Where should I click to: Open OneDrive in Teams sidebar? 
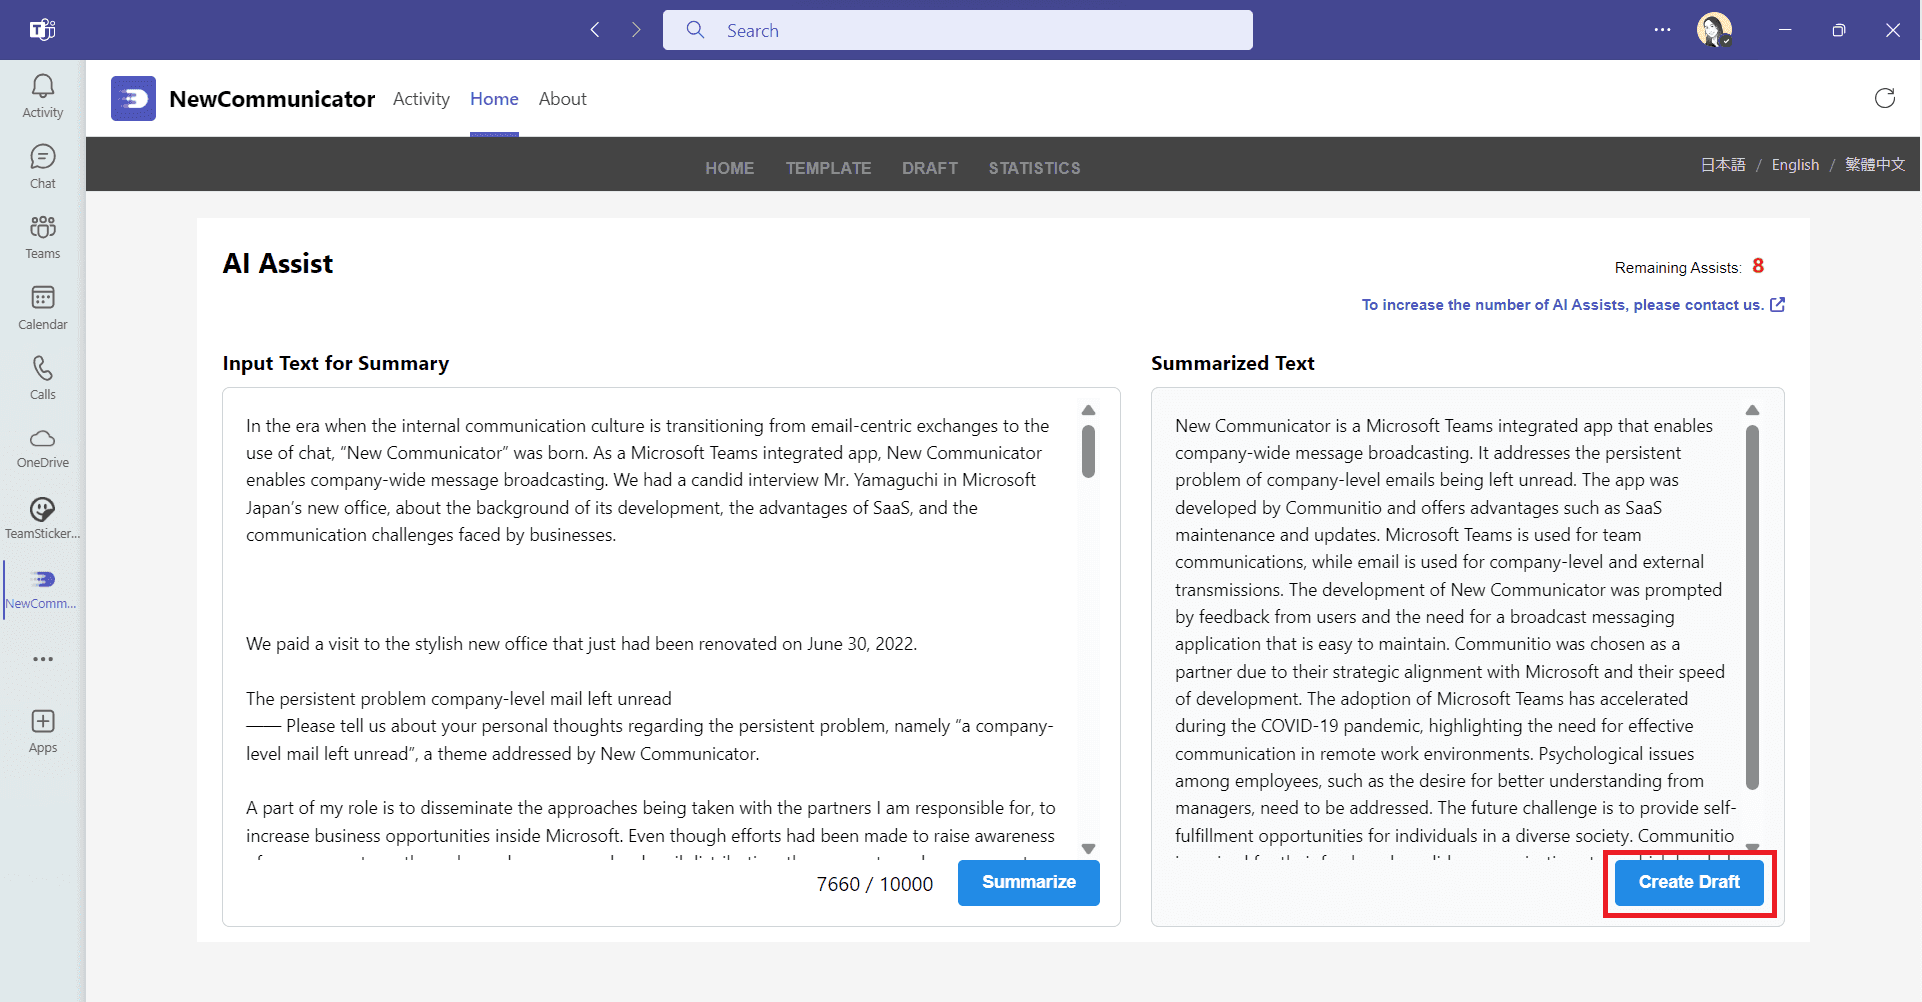43,448
